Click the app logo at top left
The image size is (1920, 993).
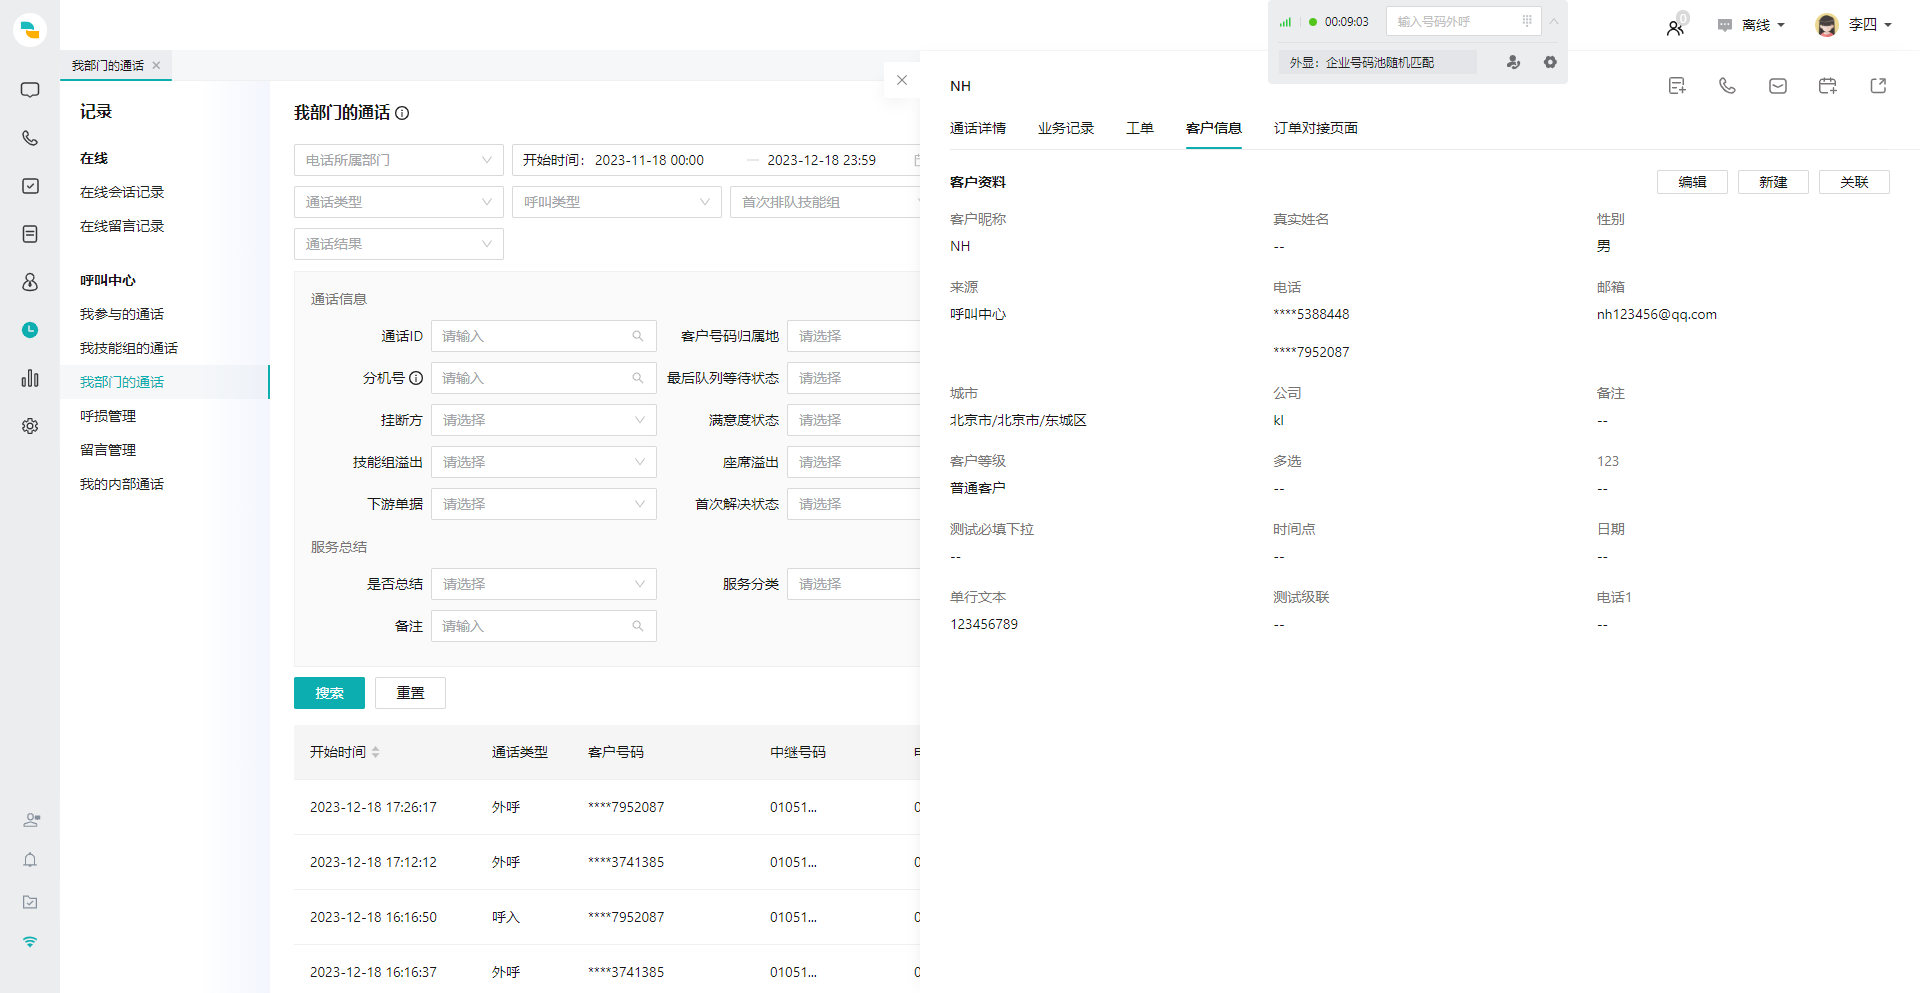(30, 30)
